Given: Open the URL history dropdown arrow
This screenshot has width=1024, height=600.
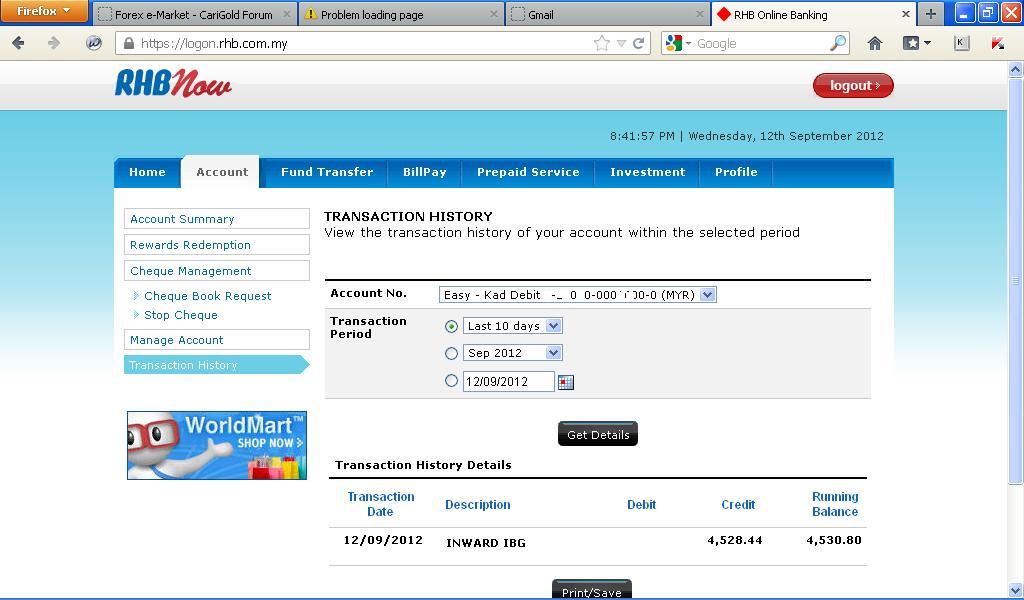Looking at the screenshot, I should pos(621,43).
